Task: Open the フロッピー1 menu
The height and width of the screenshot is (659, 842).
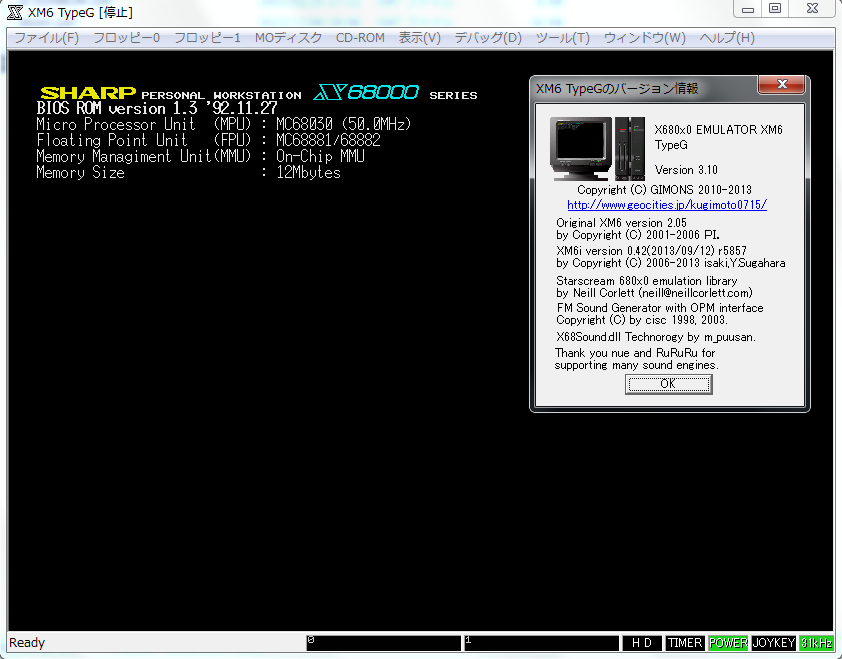Action: [207, 38]
